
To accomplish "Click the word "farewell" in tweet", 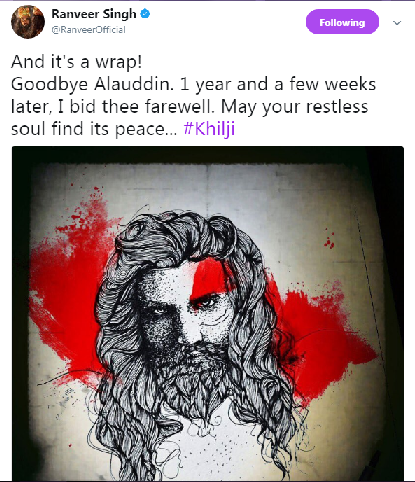I will pos(180,107).
